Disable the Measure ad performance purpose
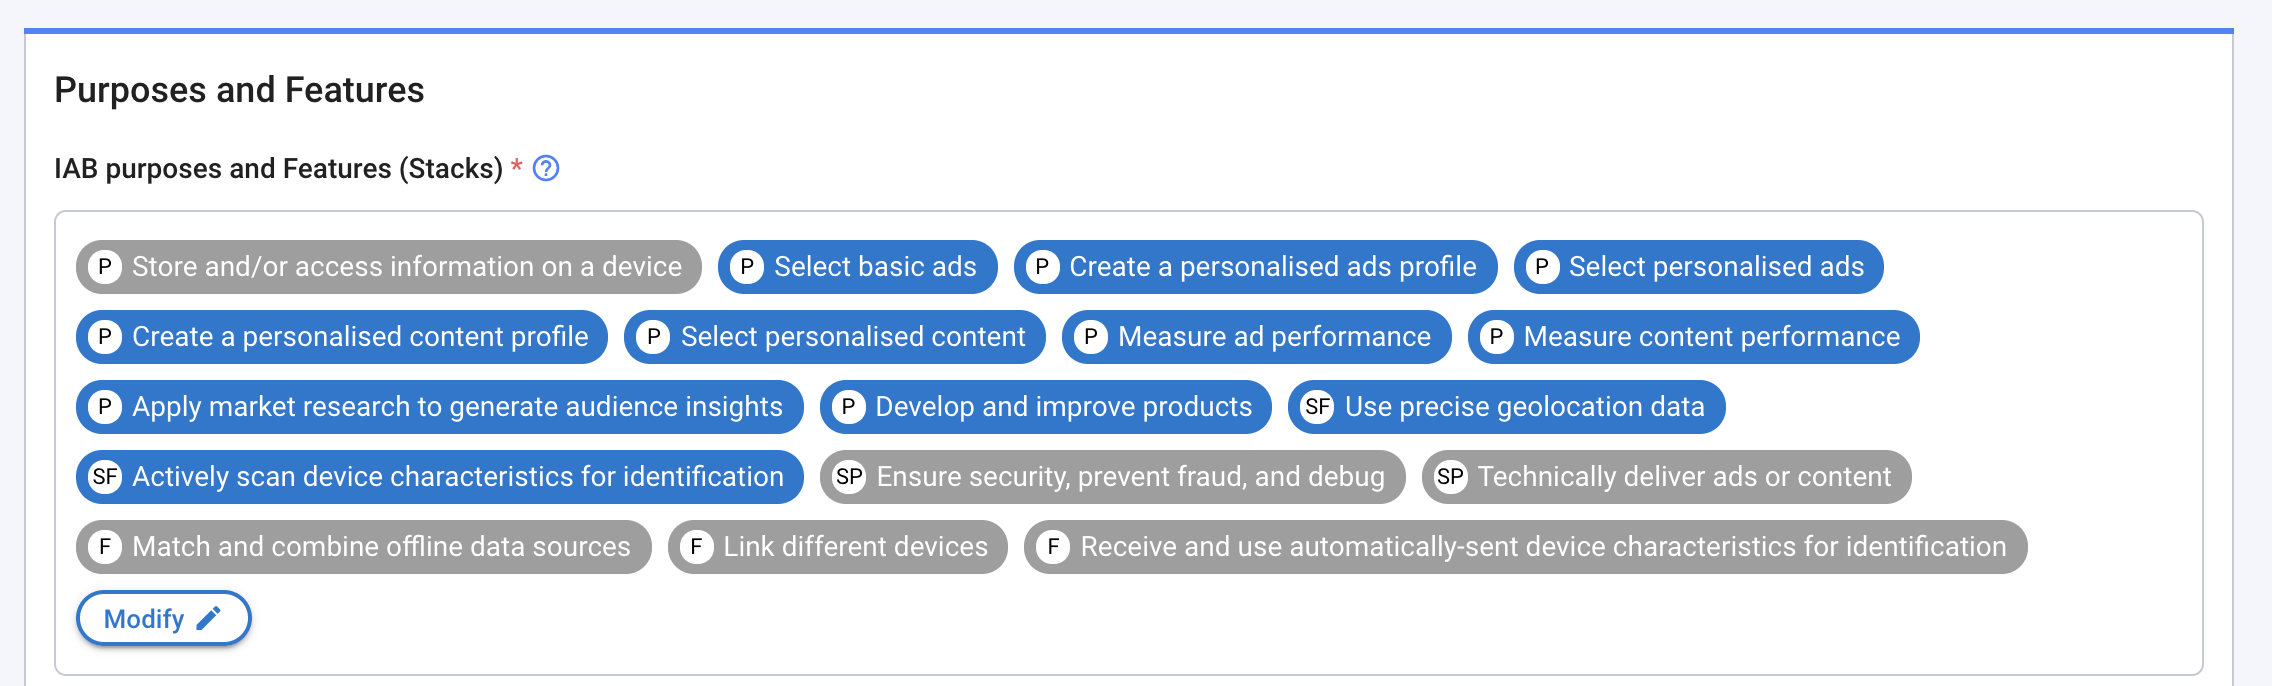Viewport: 2272px width, 686px height. point(1257,337)
